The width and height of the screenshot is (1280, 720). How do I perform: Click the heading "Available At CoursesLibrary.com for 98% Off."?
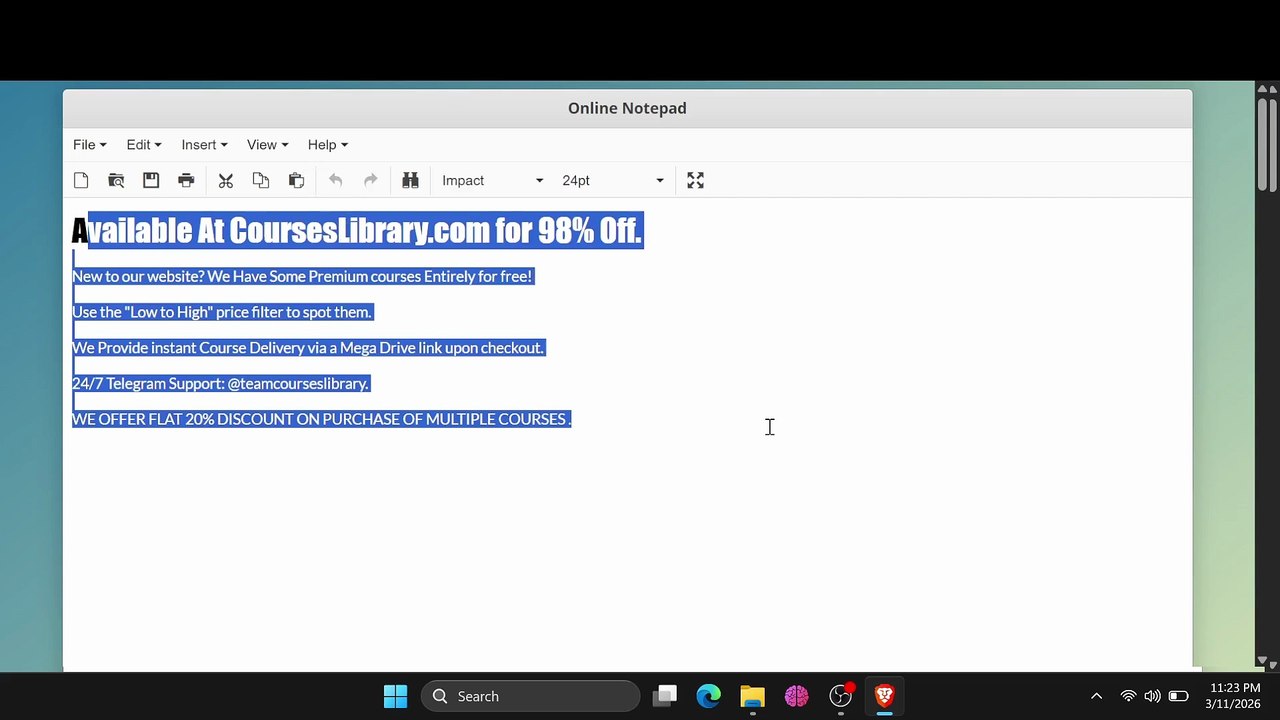pos(356,231)
